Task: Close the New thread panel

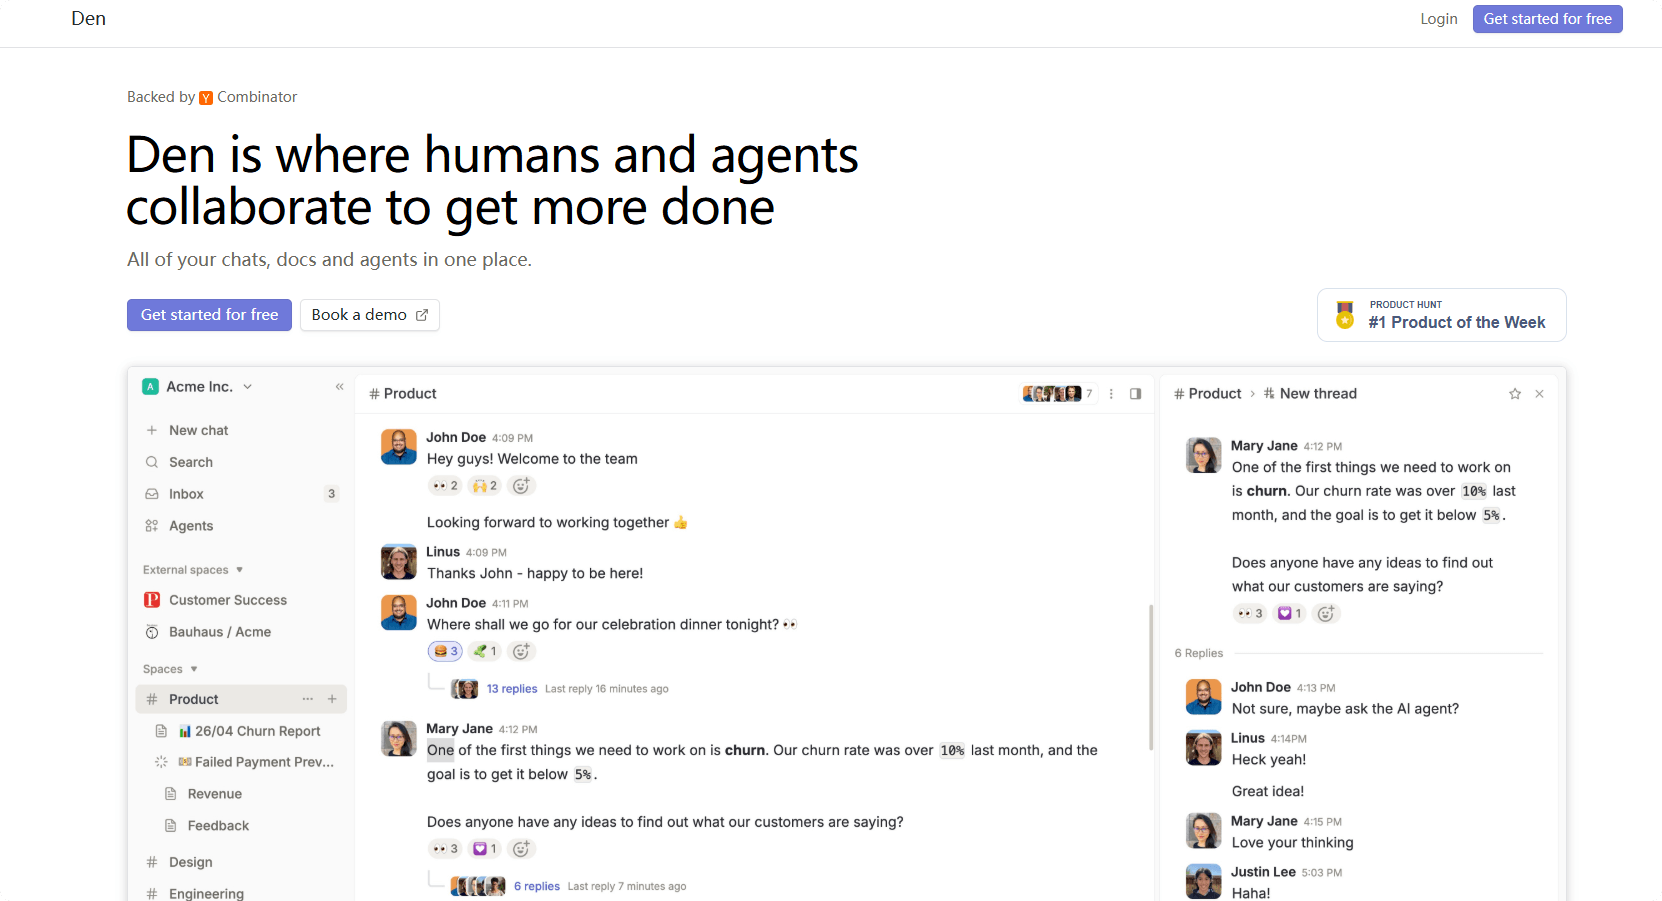Action: (1539, 394)
